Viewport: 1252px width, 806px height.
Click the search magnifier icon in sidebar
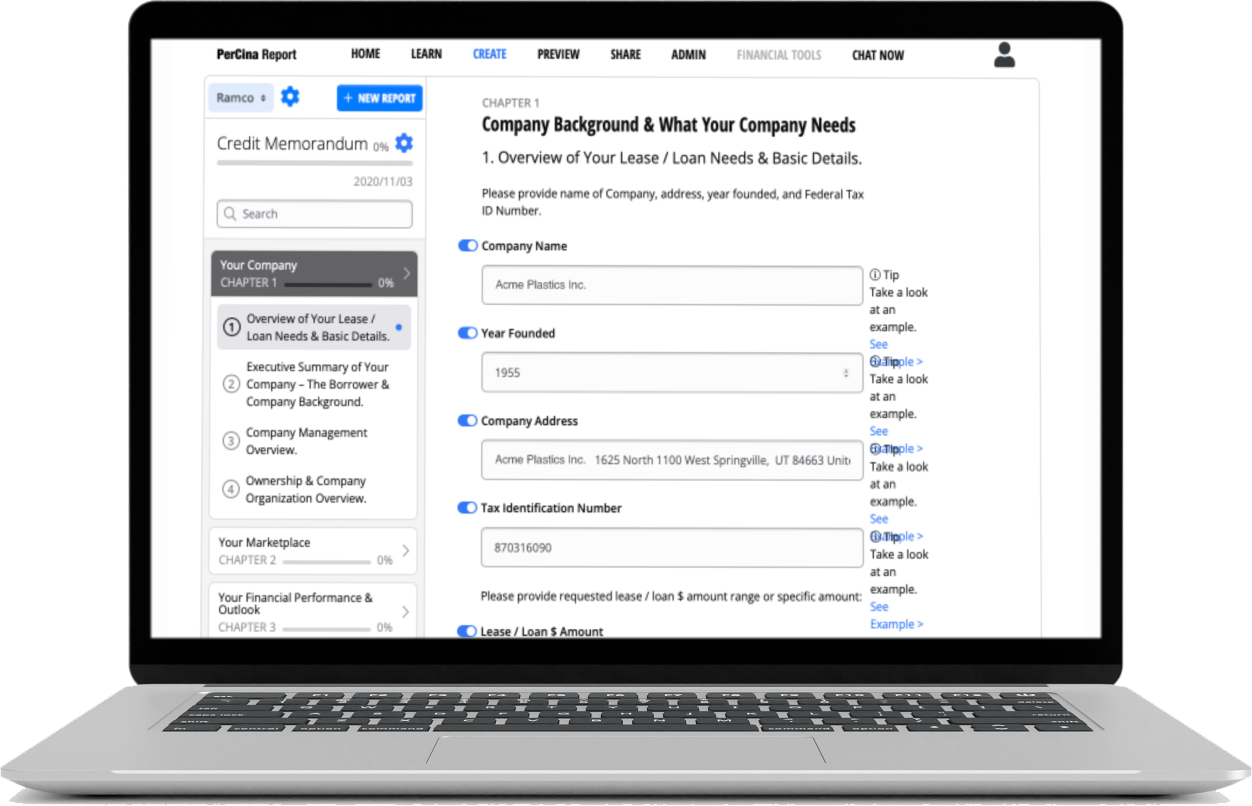click(230, 214)
